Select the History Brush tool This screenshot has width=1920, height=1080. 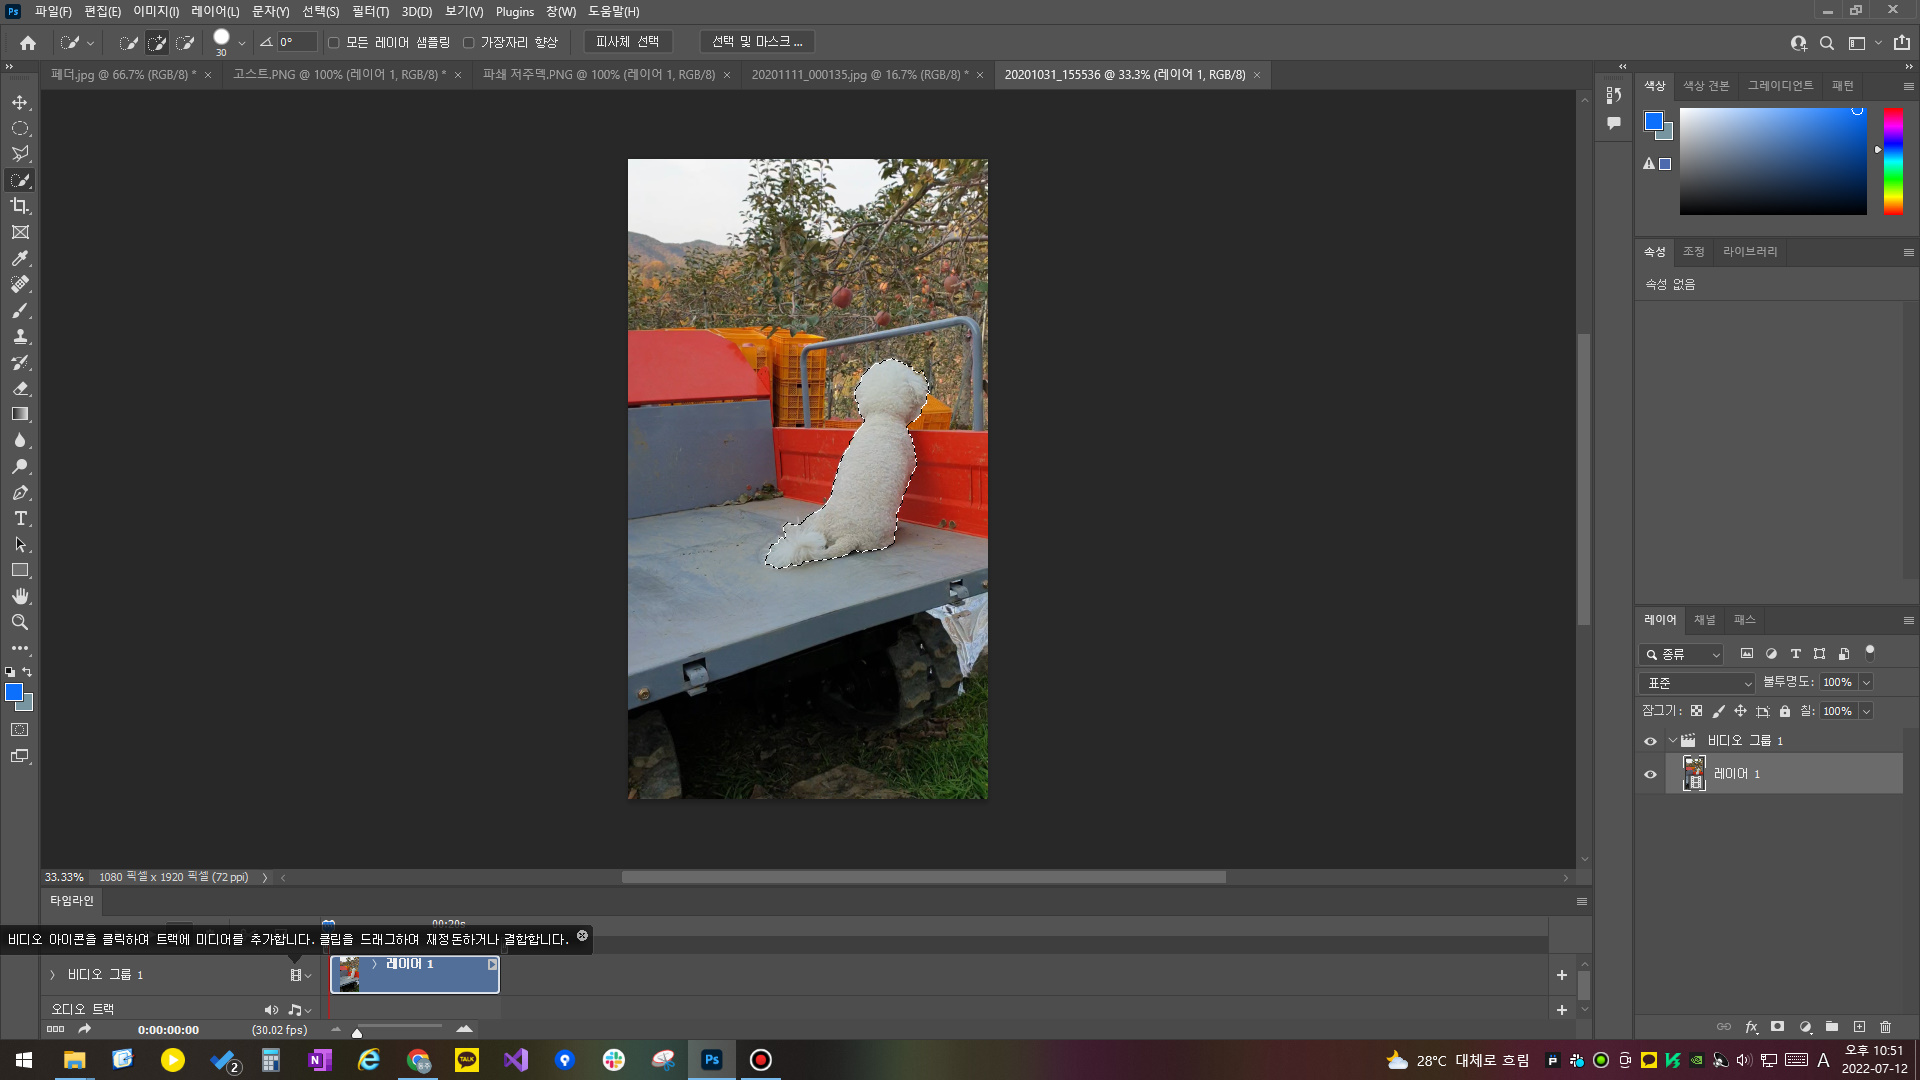[x=20, y=362]
